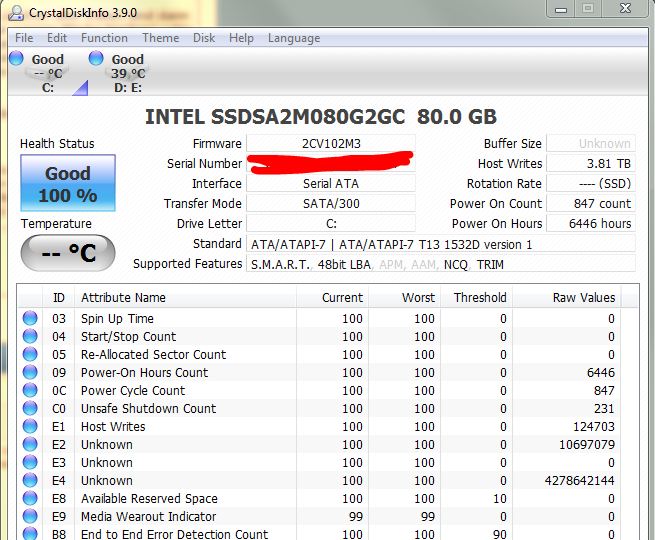Minimize the CrystalDiskInfo window
This screenshot has height=540, width=655.
coord(561,9)
